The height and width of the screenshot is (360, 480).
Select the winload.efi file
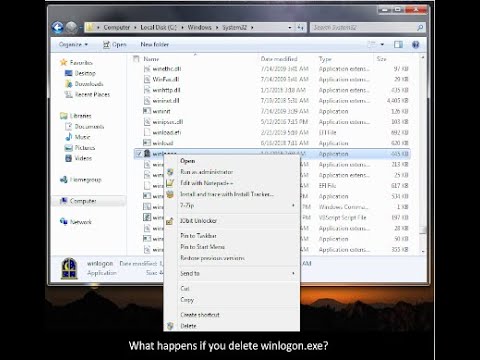point(167,132)
